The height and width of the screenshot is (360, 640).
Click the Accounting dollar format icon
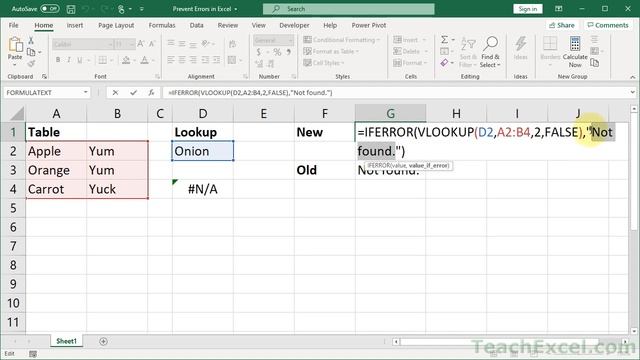pos(258,52)
